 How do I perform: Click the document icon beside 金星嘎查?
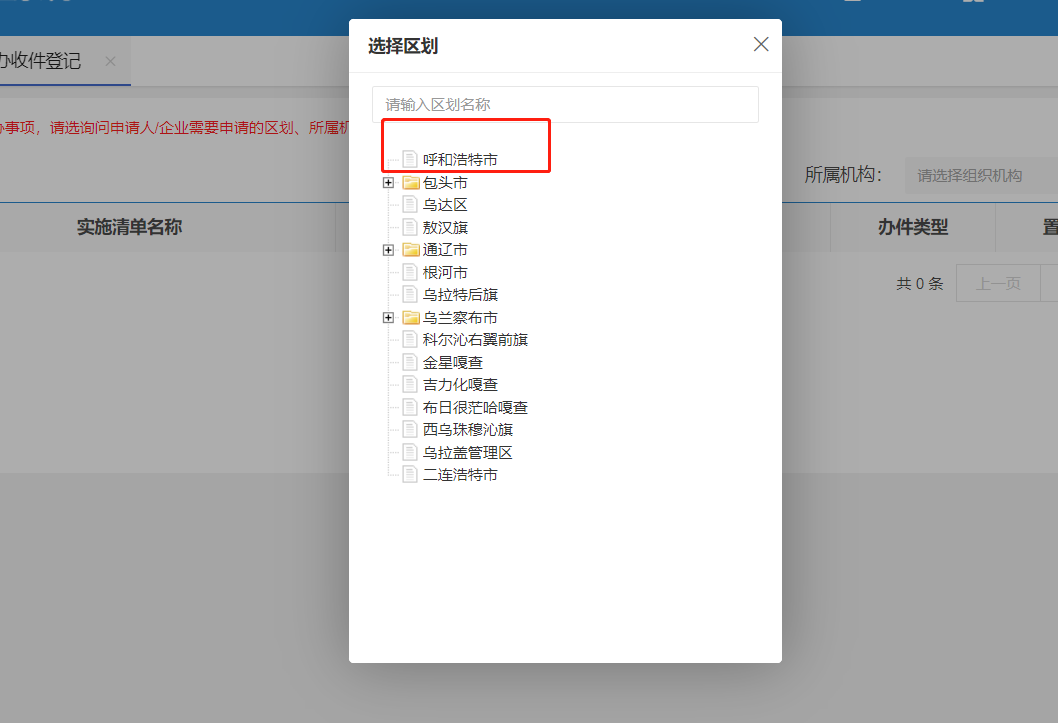pyautogui.click(x=410, y=362)
